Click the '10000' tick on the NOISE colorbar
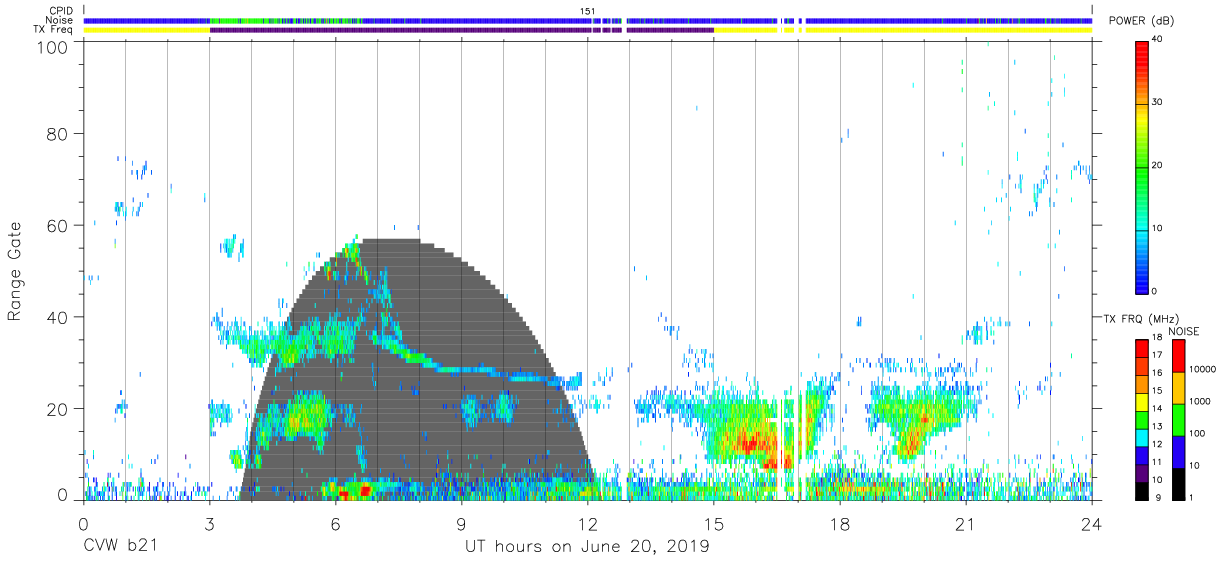Image resolution: width=1228 pixels, height=567 pixels. tap(1202, 369)
